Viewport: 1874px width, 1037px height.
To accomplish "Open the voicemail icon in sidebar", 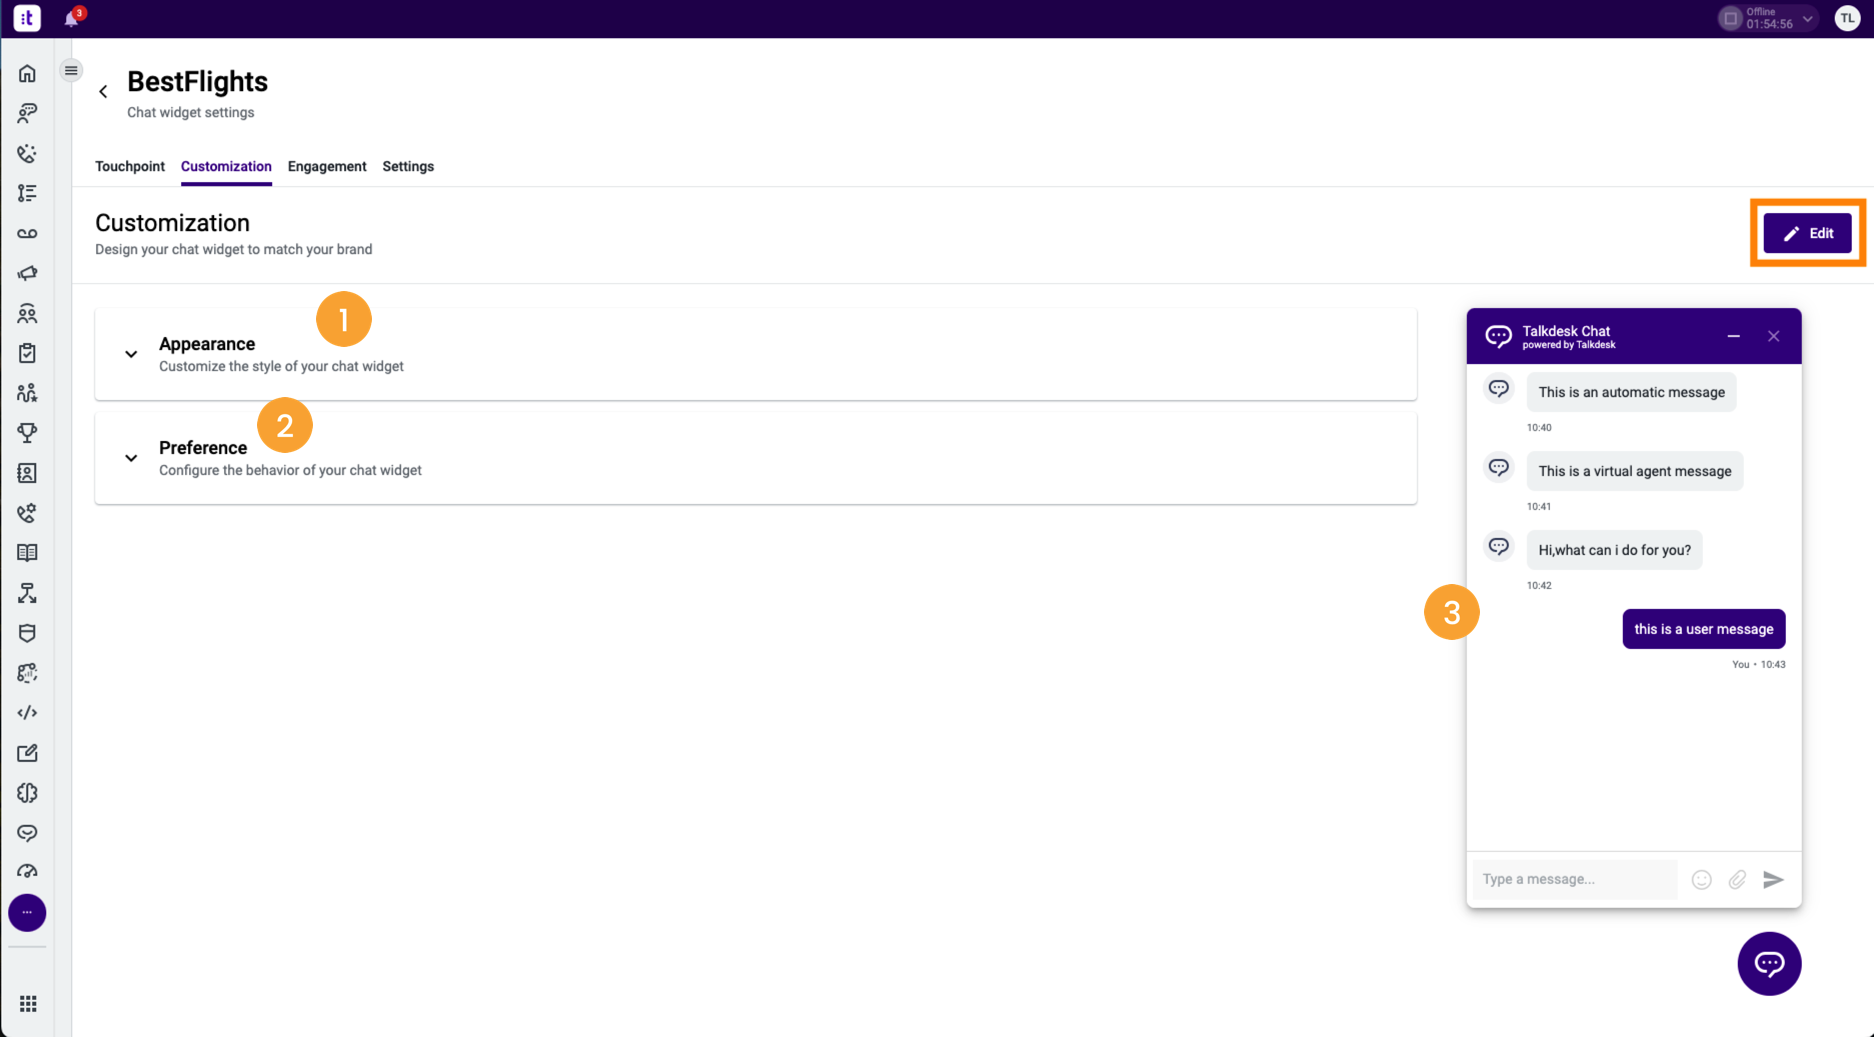I will click(27, 233).
